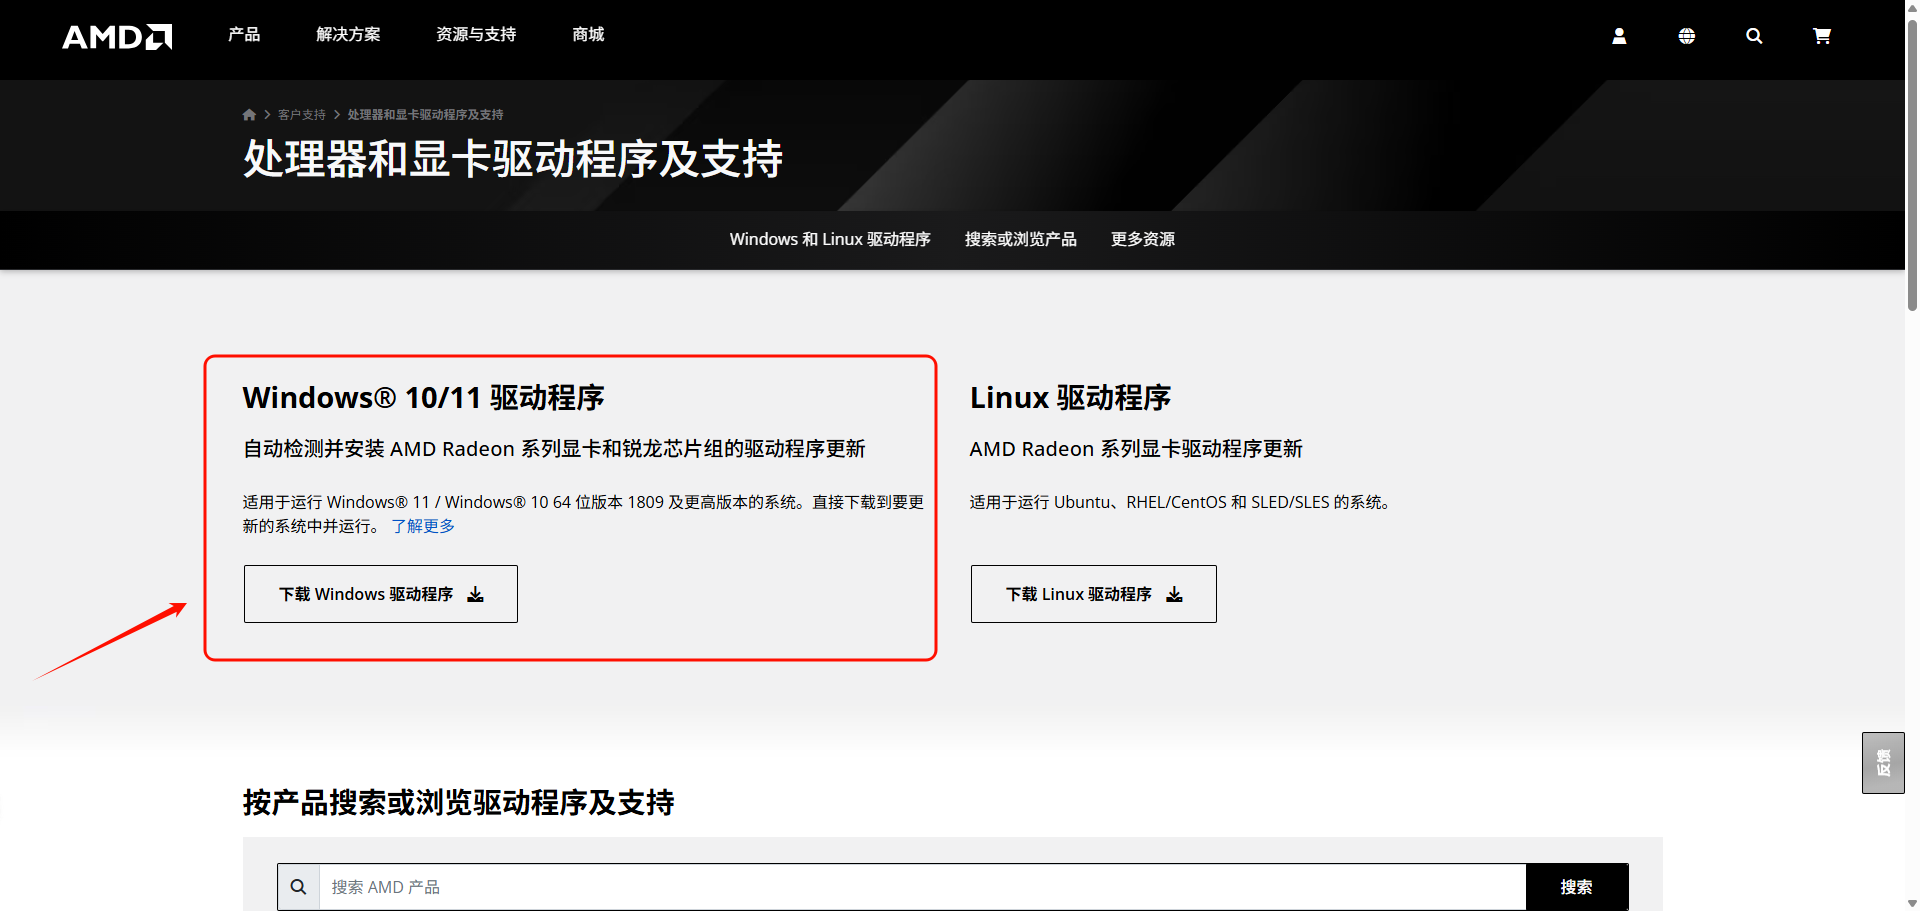This screenshot has width=1920, height=911.
Task: Open the feedback tab on right edge
Action: 1883,763
